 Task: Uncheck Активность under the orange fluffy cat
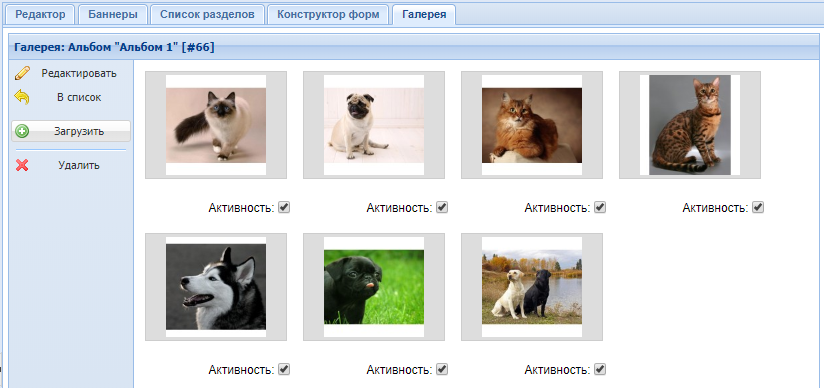tap(600, 207)
